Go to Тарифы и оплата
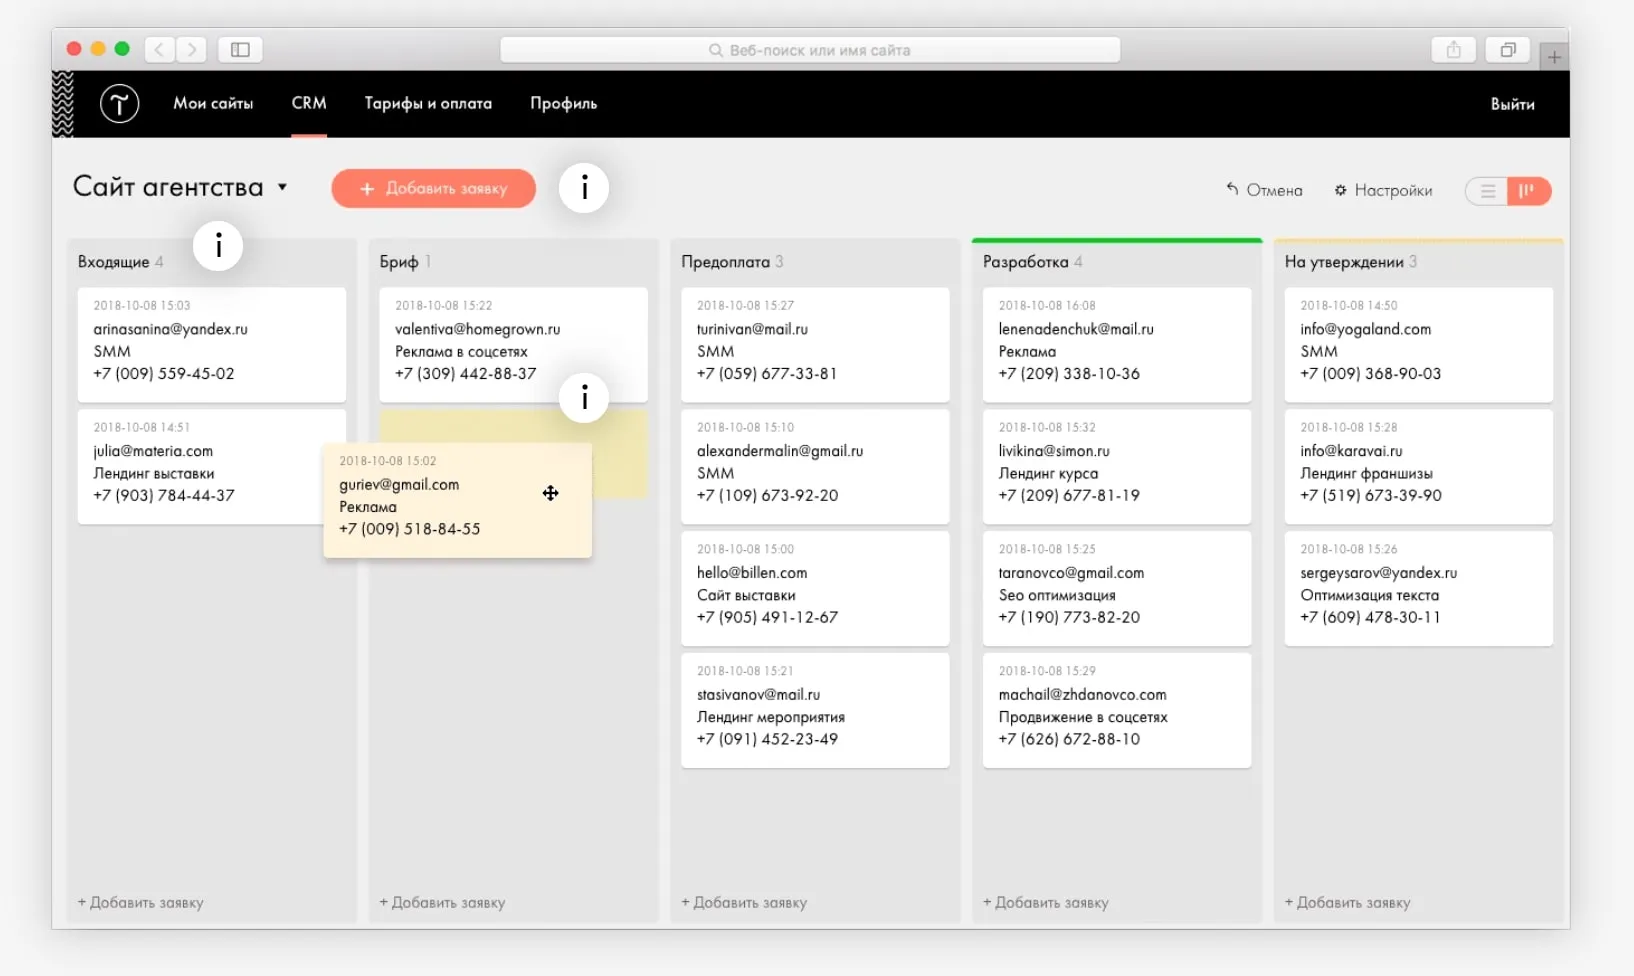 click(428, 103)
